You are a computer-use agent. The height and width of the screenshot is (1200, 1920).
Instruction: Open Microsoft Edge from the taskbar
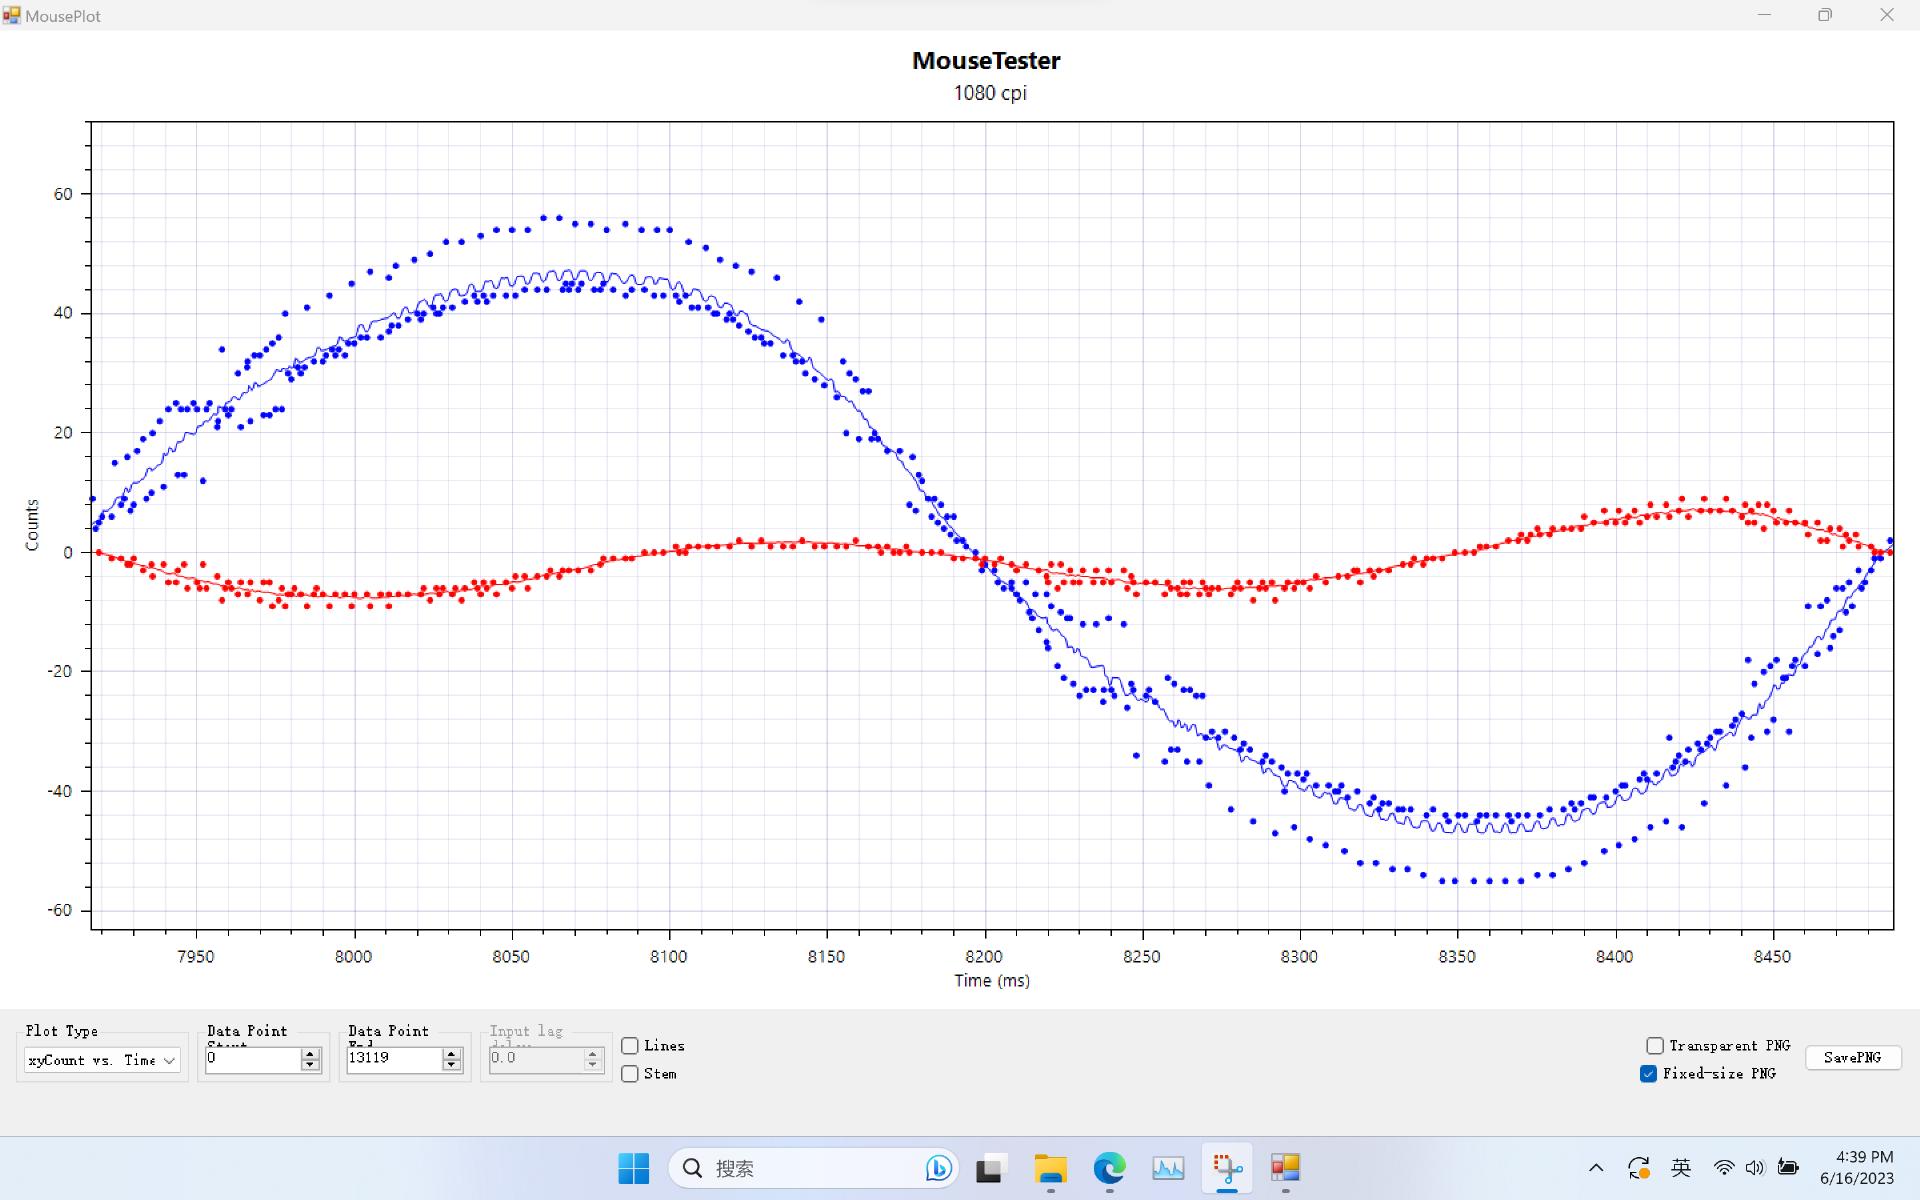[1109, 1168]
